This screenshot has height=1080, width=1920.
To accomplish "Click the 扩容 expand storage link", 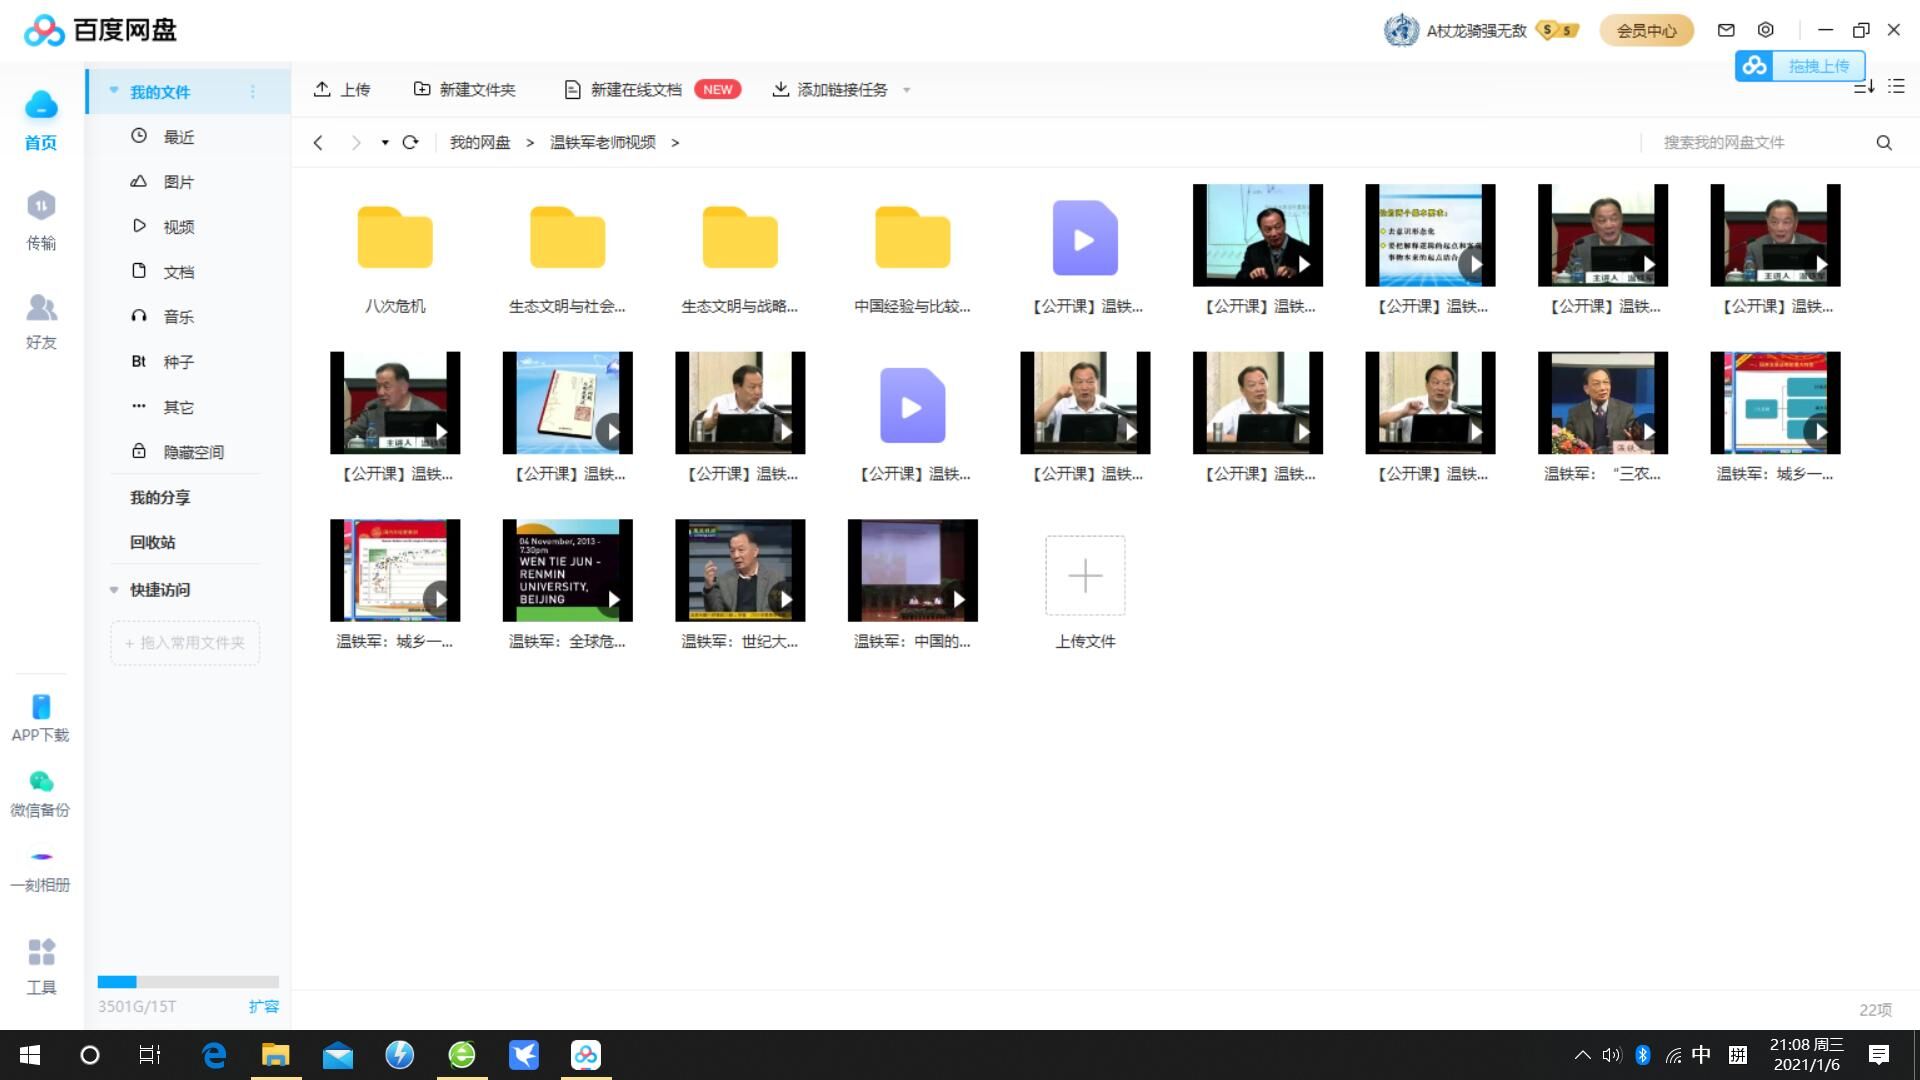I will [264, 1006].
